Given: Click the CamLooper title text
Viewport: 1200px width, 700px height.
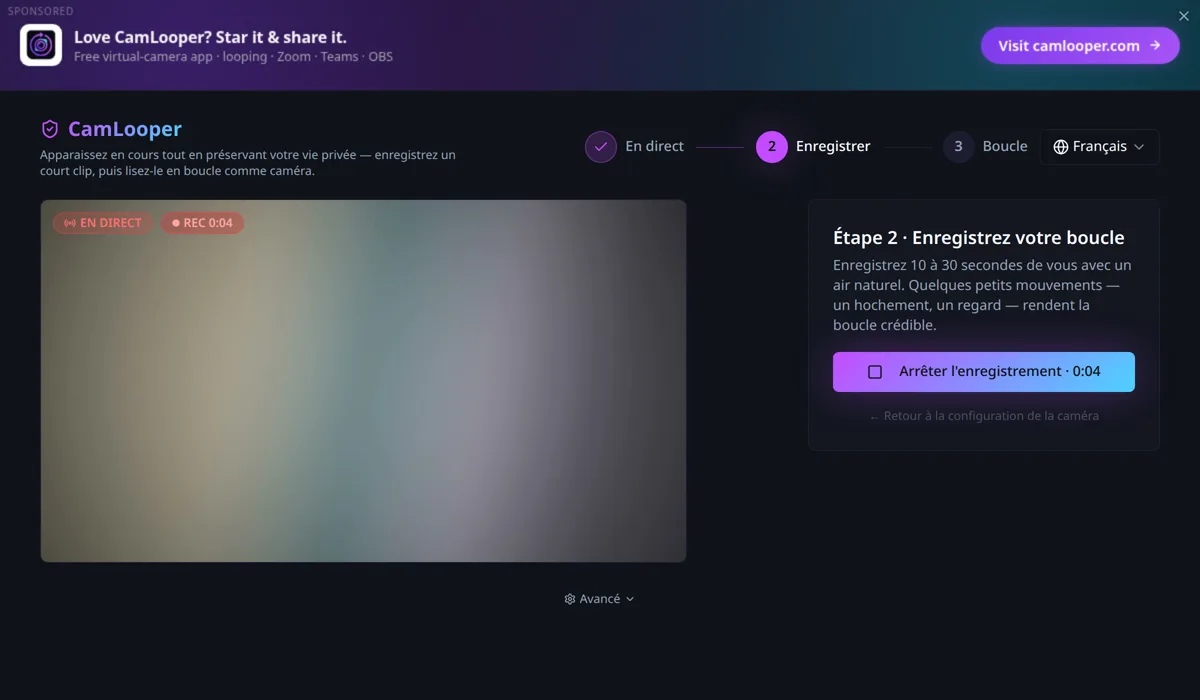Looking at the screenshot, I should [125, 129].
